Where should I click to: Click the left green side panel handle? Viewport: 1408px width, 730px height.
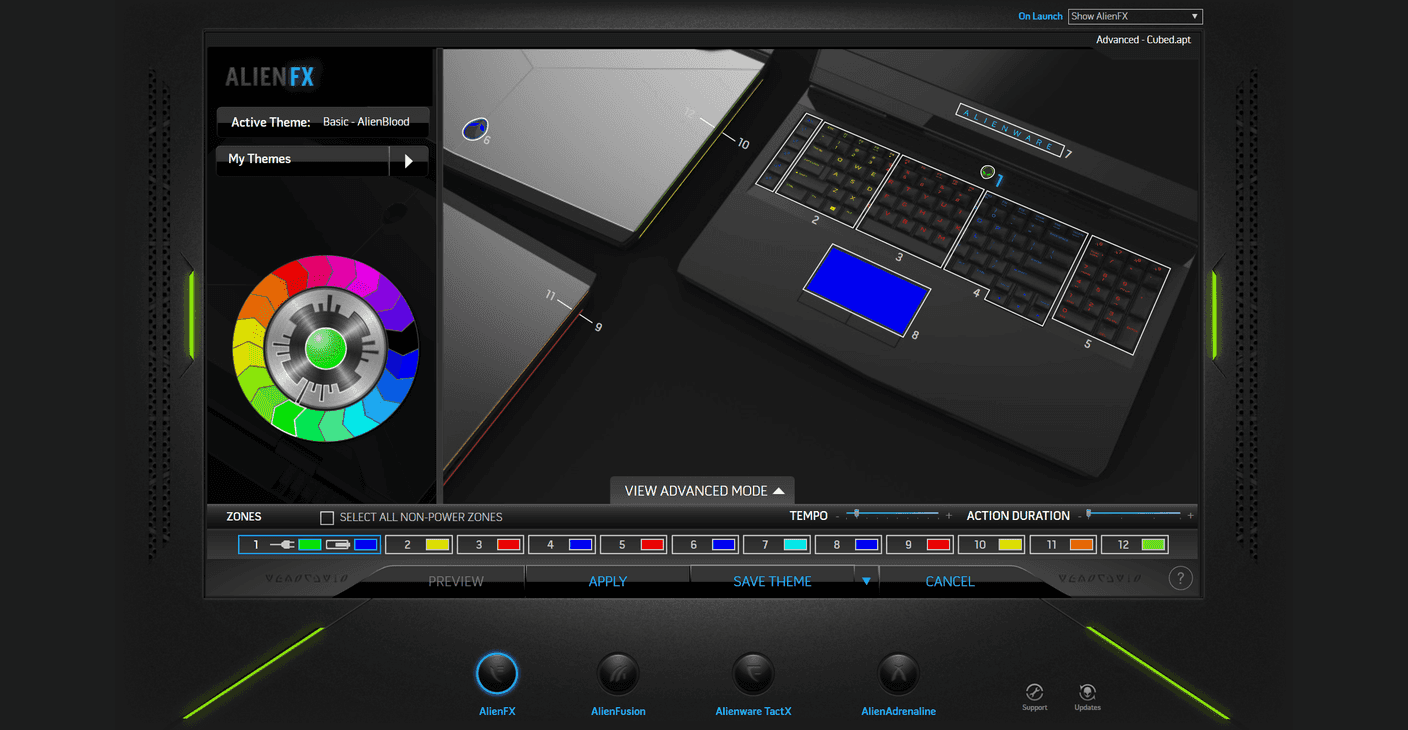tap(190, 315)
